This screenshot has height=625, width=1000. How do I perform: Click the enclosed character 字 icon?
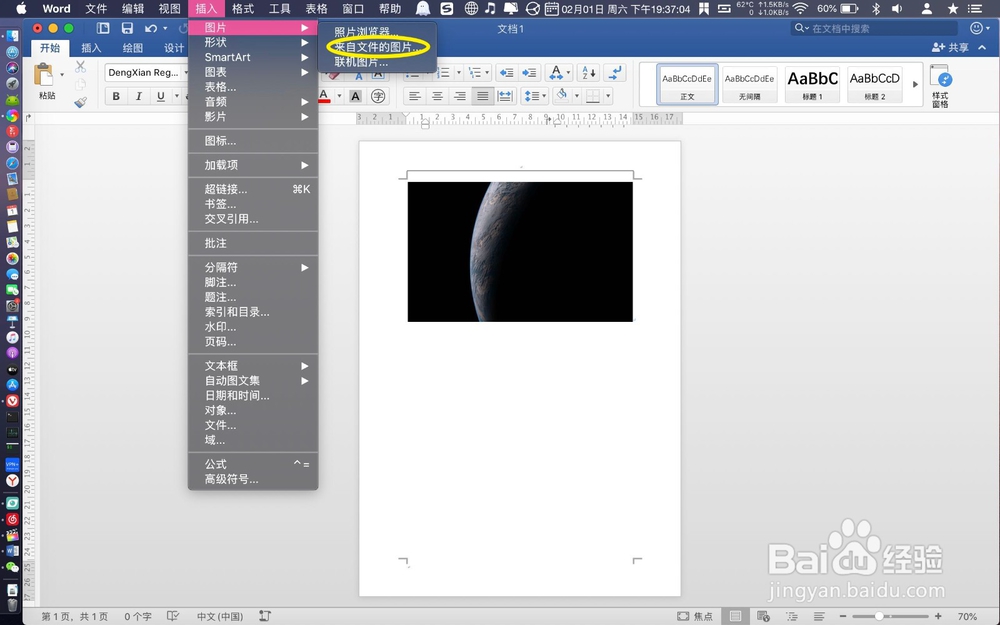click(378, 96)
